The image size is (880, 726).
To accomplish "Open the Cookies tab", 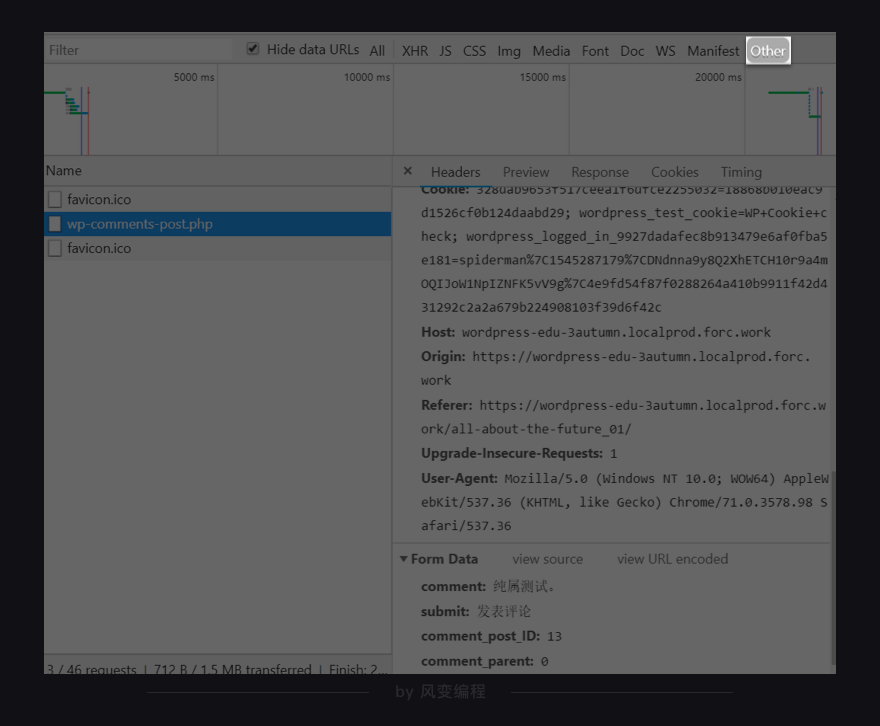I will click(x=675, y=172).
